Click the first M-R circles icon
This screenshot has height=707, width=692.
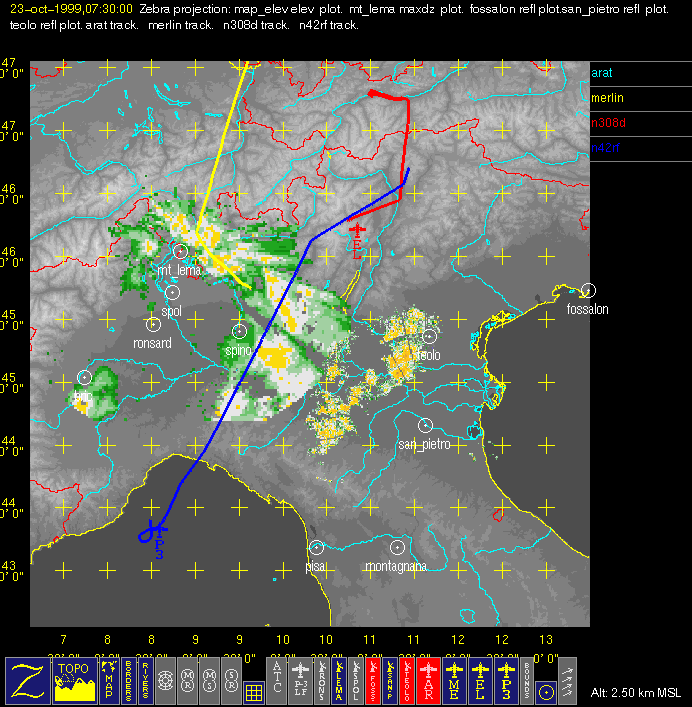pyautogui.click(x=188, y=680)
